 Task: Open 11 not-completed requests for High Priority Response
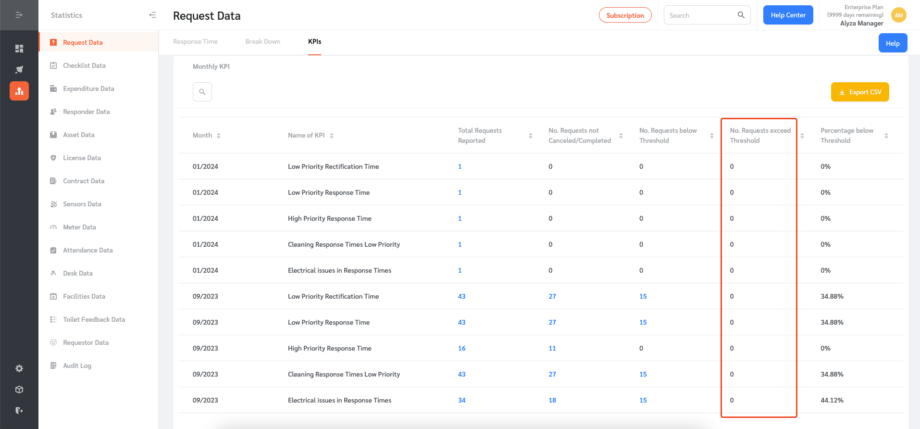(552, 348)
